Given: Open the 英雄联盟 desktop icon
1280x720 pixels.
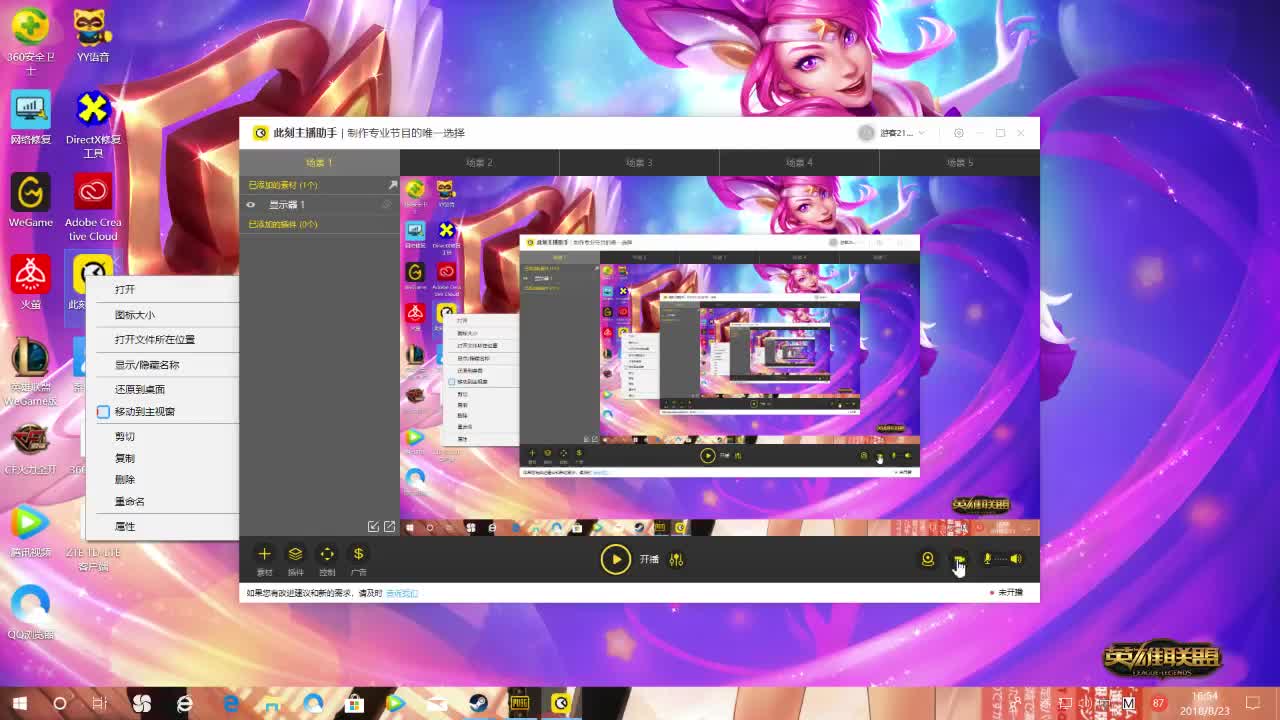Looking at the screenshot, I should pyautogui.click(x=30, y=372).
